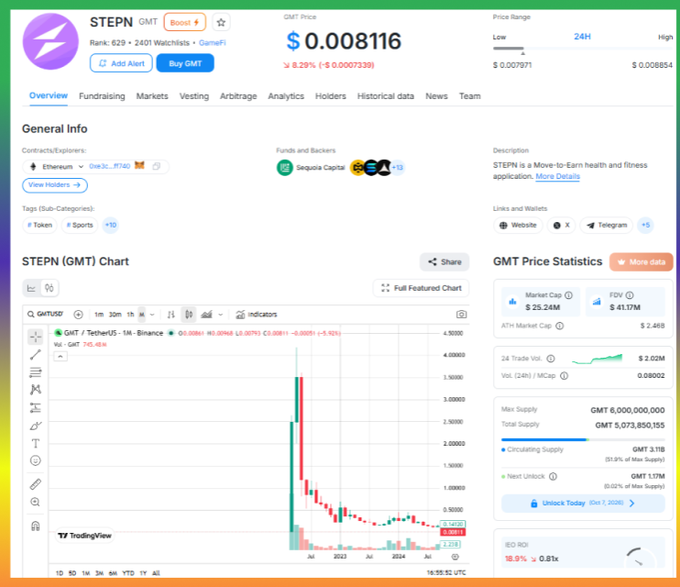Open FDV info tooltip icon
The width and height of the screenshot is (680, 587).
coord(630,295)
